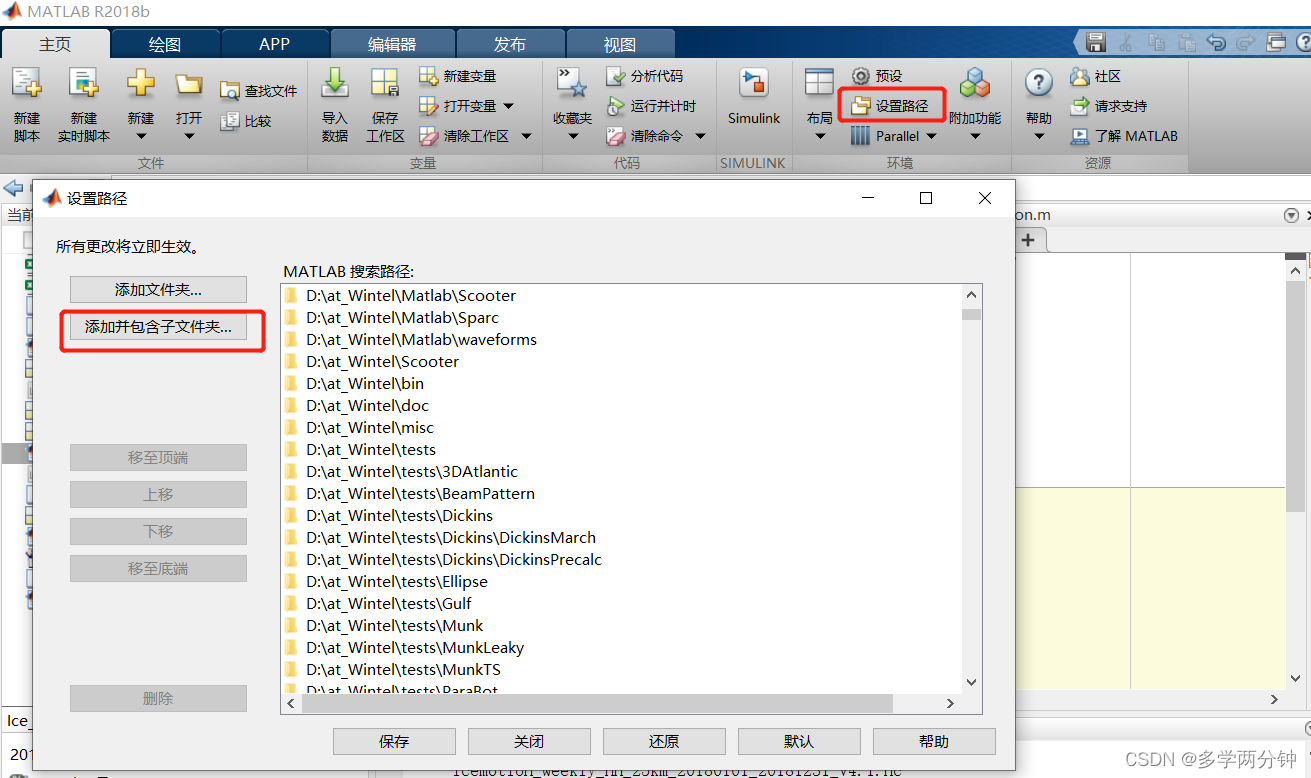1311x778 pixels.
Task: Expand Open Variable (打开变量) dropdown arrow
Action: pos(508,106)
